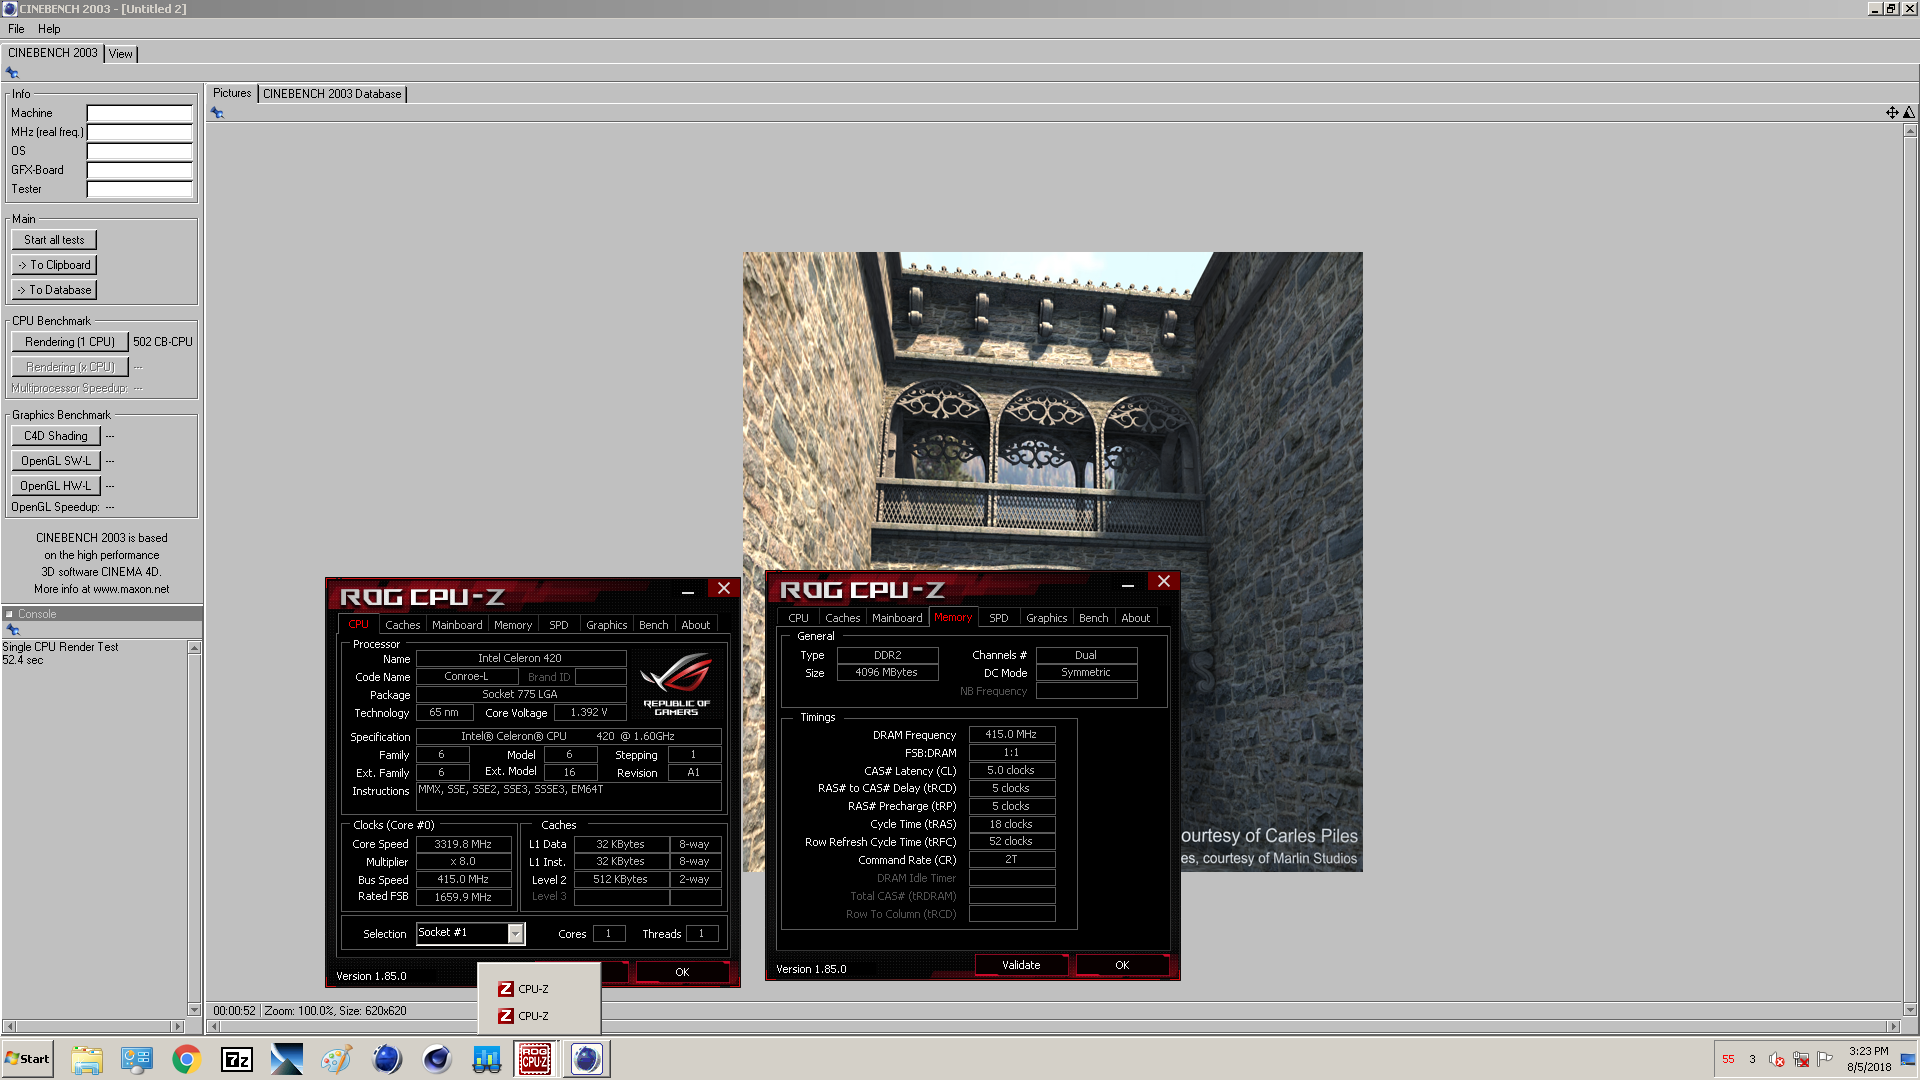Open Action Center flag icon
The width and height of the screenshot is (1920, 1080).
pos(1825,1059)
